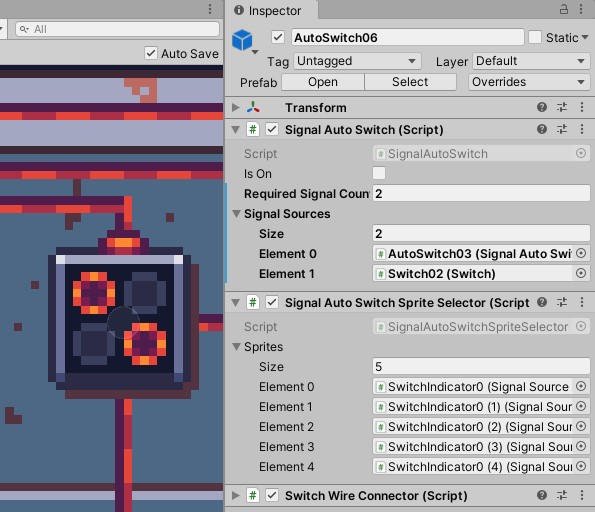Click object picker for Switch02 element

pos(581,273)
